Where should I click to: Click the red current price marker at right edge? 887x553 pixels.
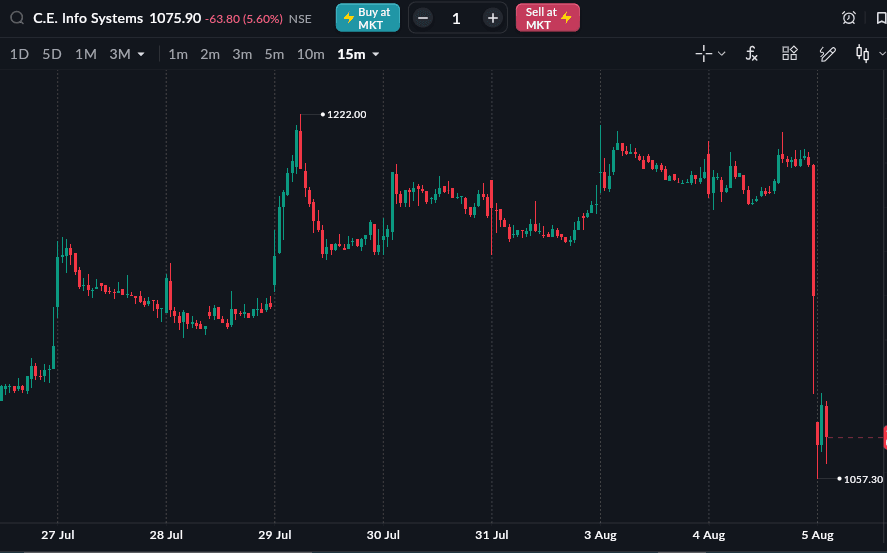pos(885,437)
